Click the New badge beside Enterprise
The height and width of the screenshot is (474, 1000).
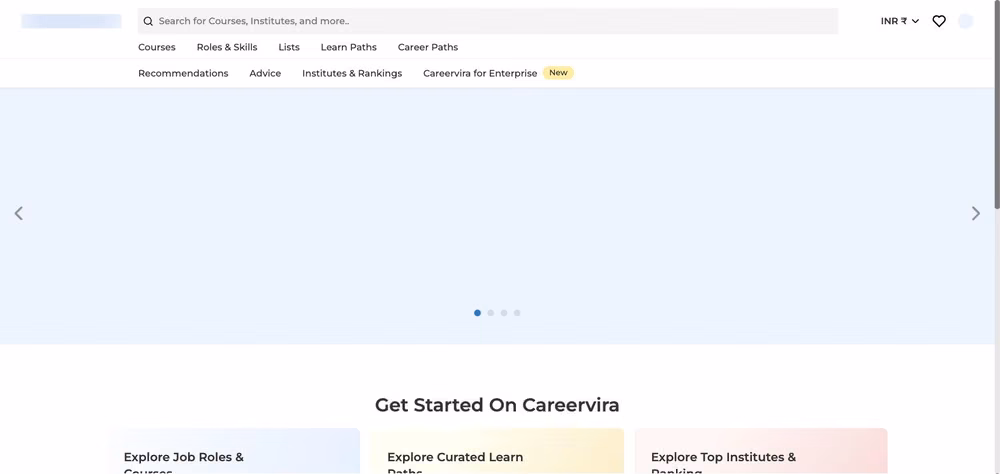[559, 73]
